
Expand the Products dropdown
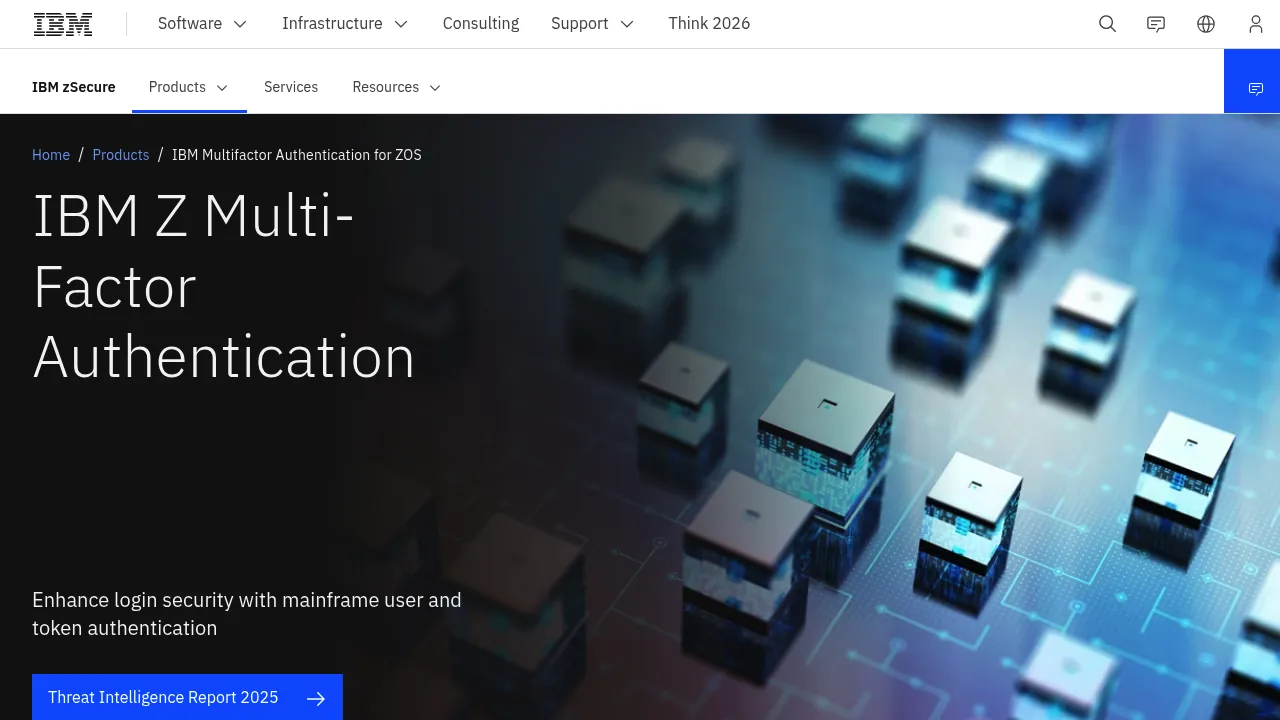click(x=189, y=88)
